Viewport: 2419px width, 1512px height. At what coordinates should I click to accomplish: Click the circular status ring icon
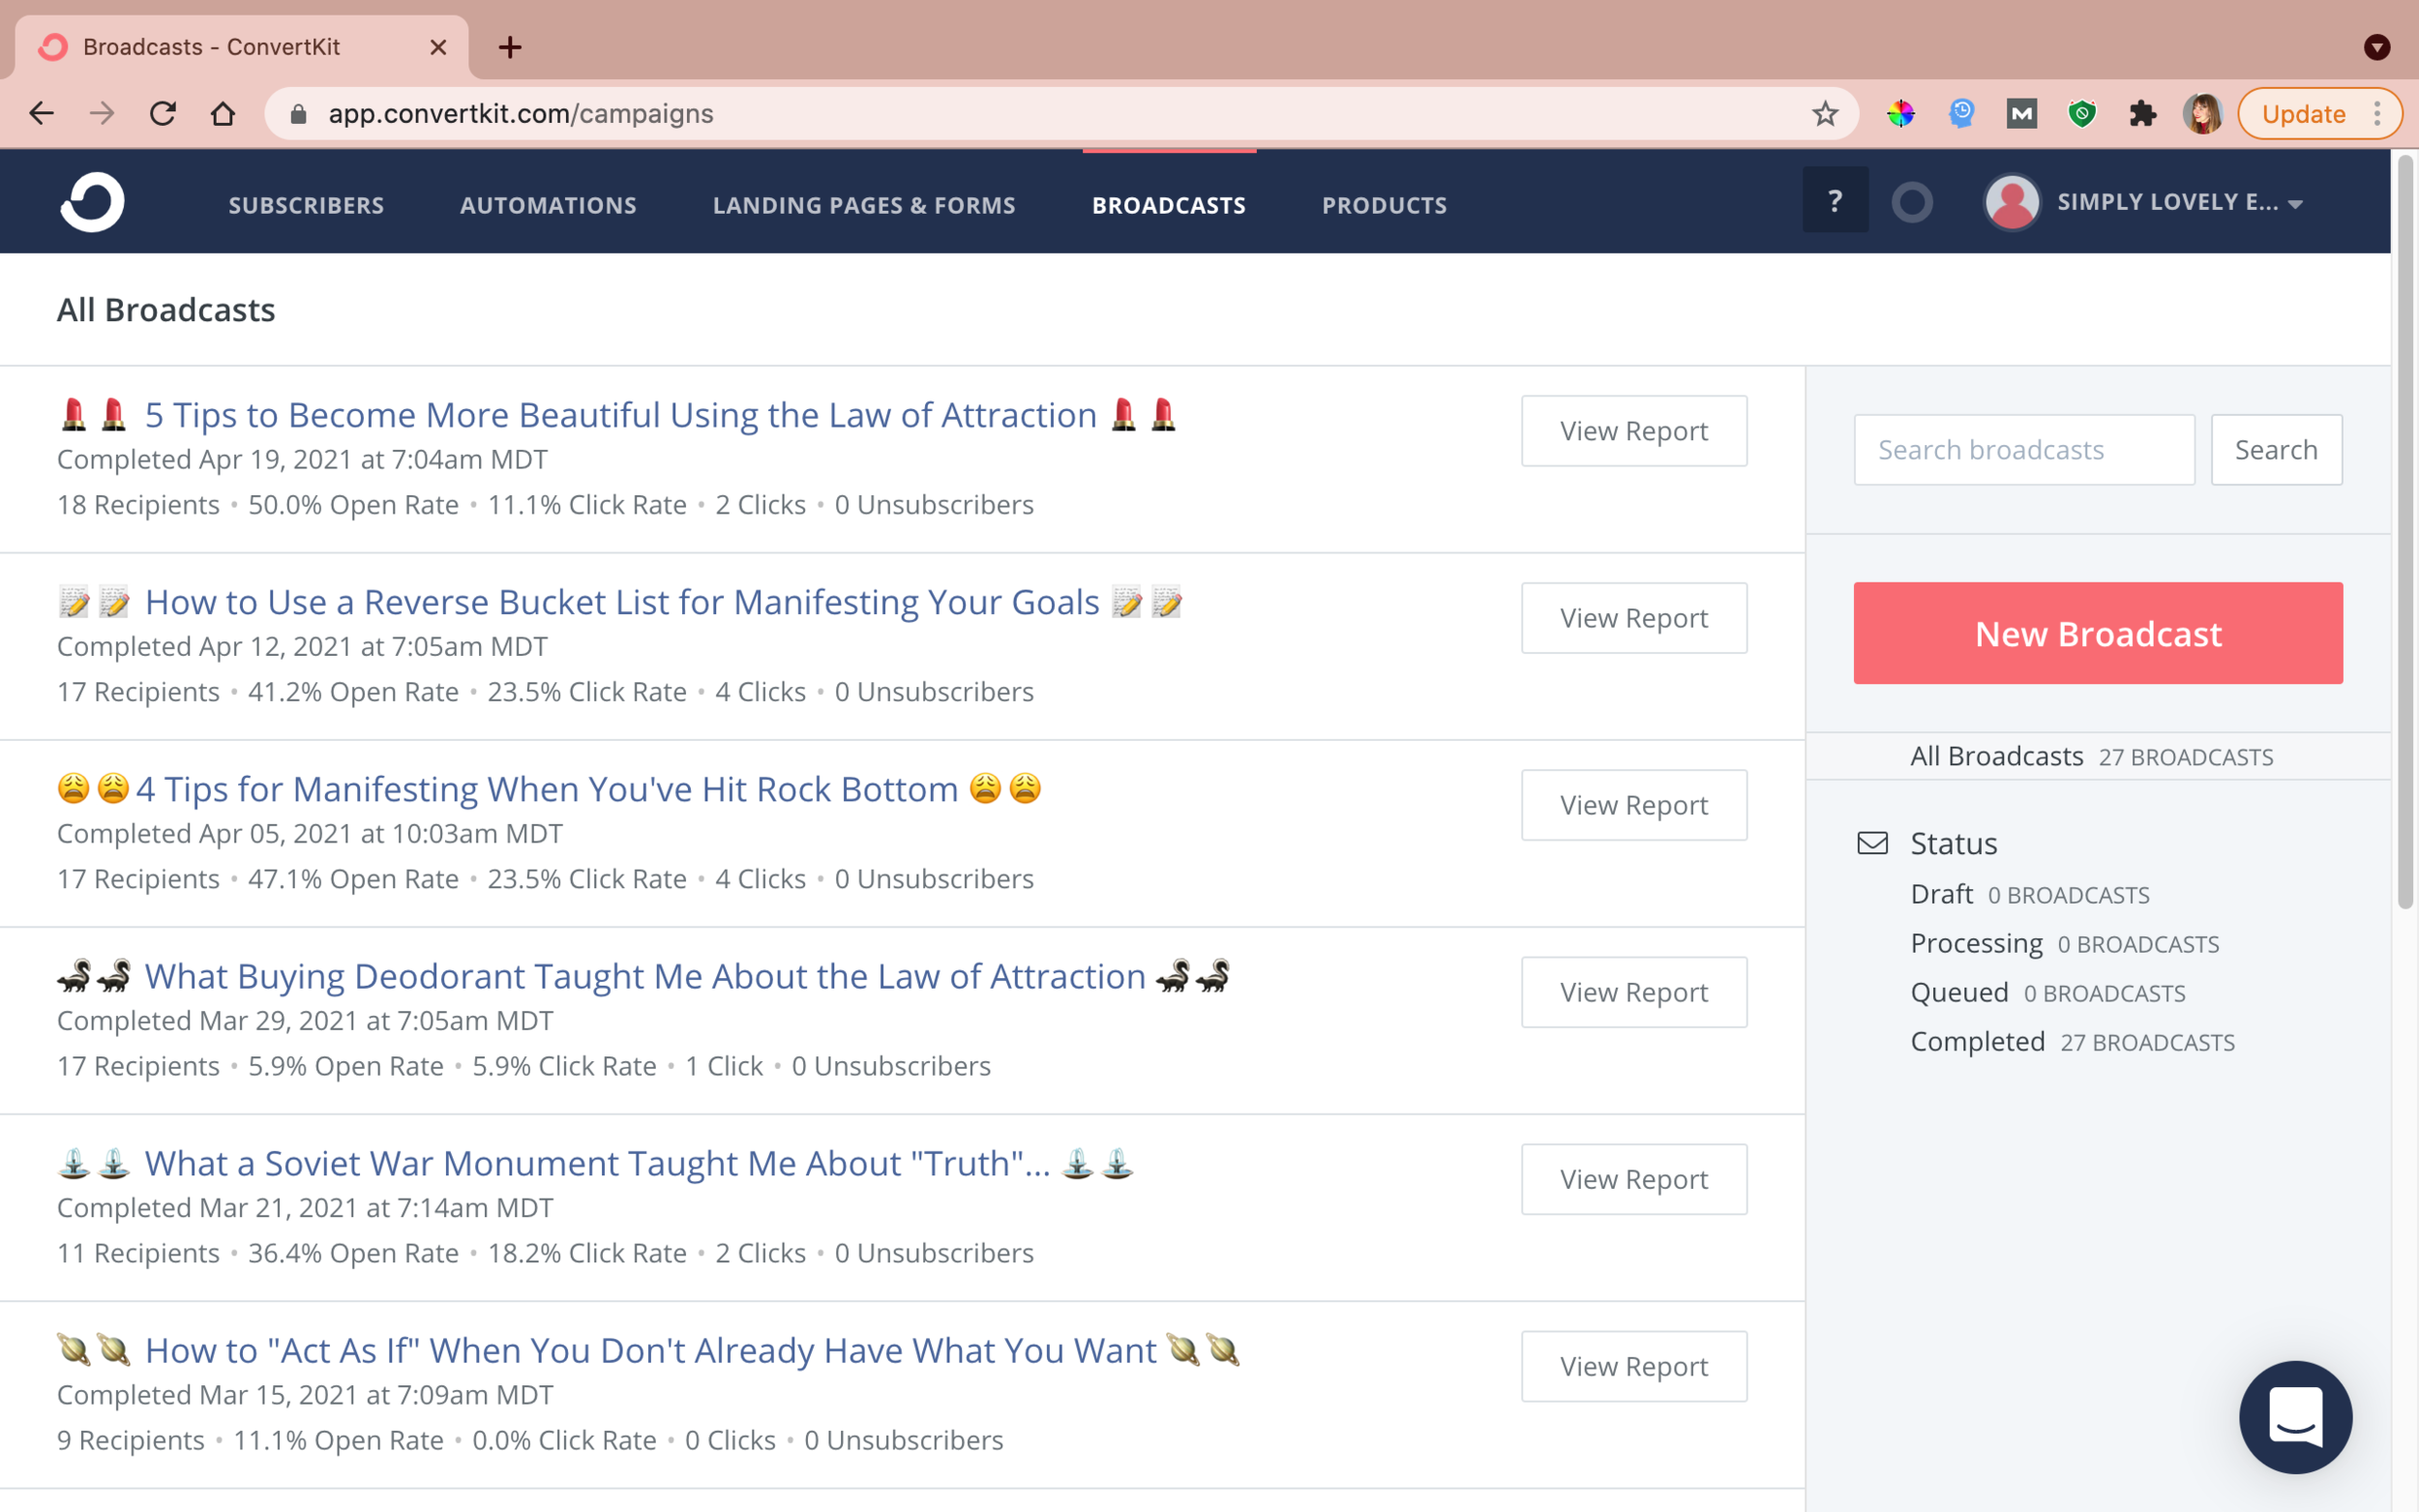tap(1911, 203)
